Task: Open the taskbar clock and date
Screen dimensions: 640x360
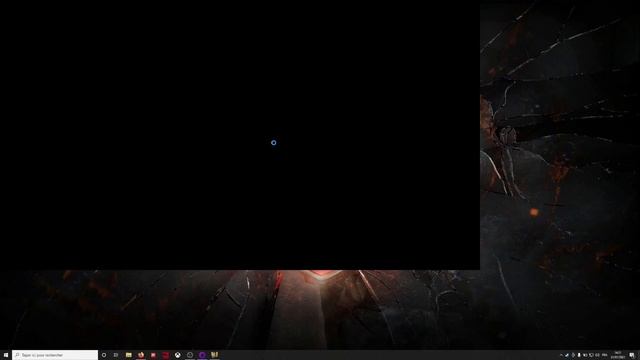Action: coord(618,355)
